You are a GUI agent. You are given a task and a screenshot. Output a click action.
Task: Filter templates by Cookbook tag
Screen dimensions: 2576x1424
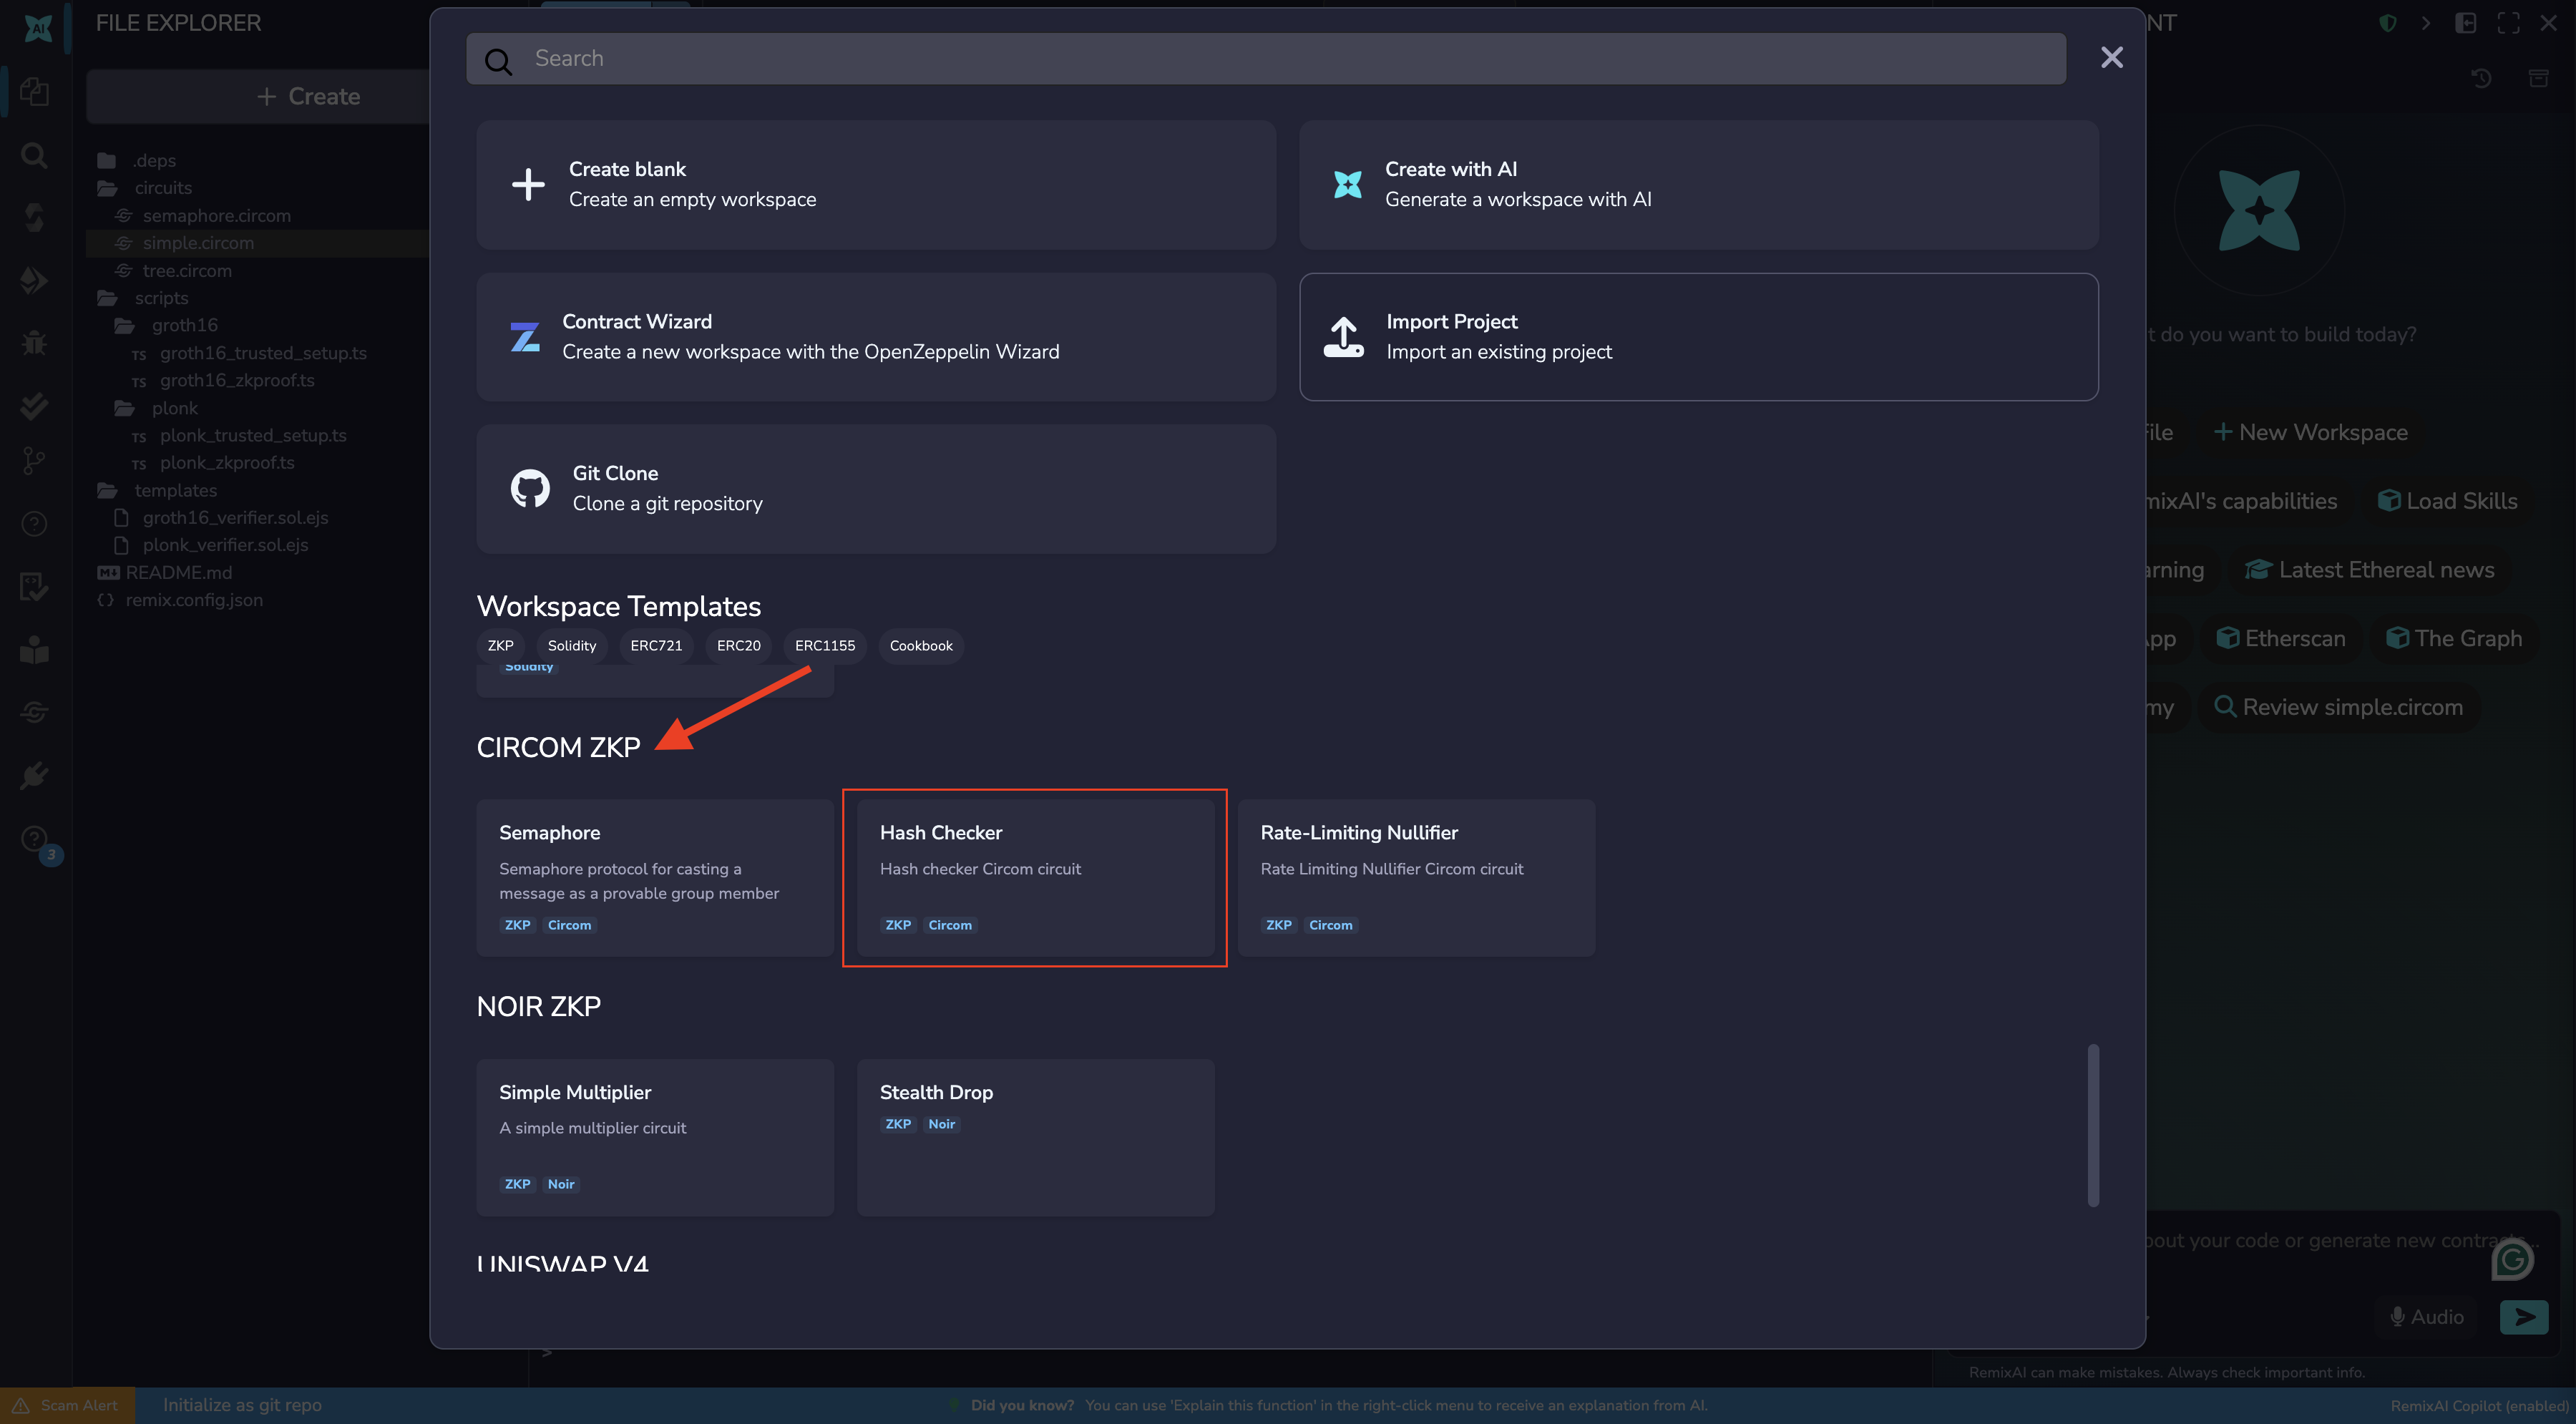click(x=921, y=645)
